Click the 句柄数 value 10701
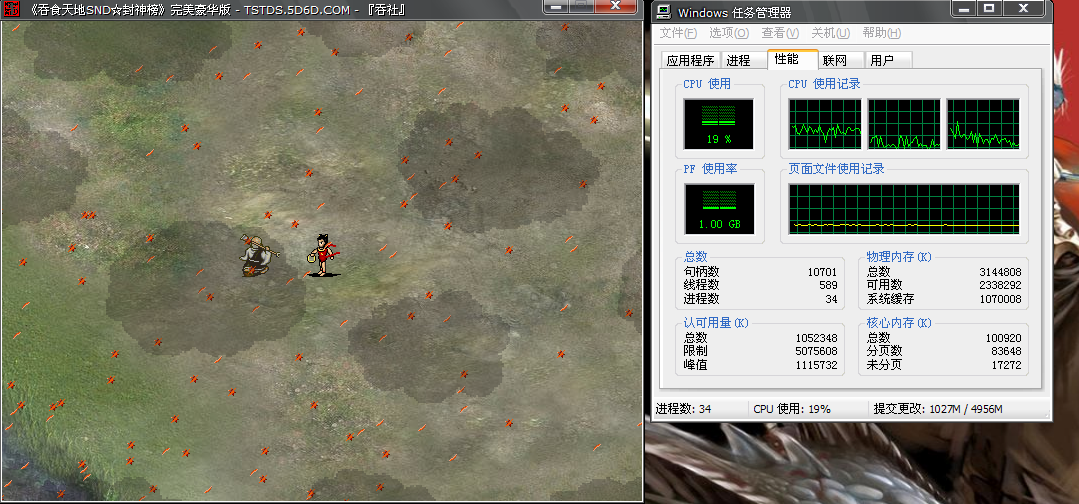The width and height of the screenshot is (1079, 504). (822, 272)
